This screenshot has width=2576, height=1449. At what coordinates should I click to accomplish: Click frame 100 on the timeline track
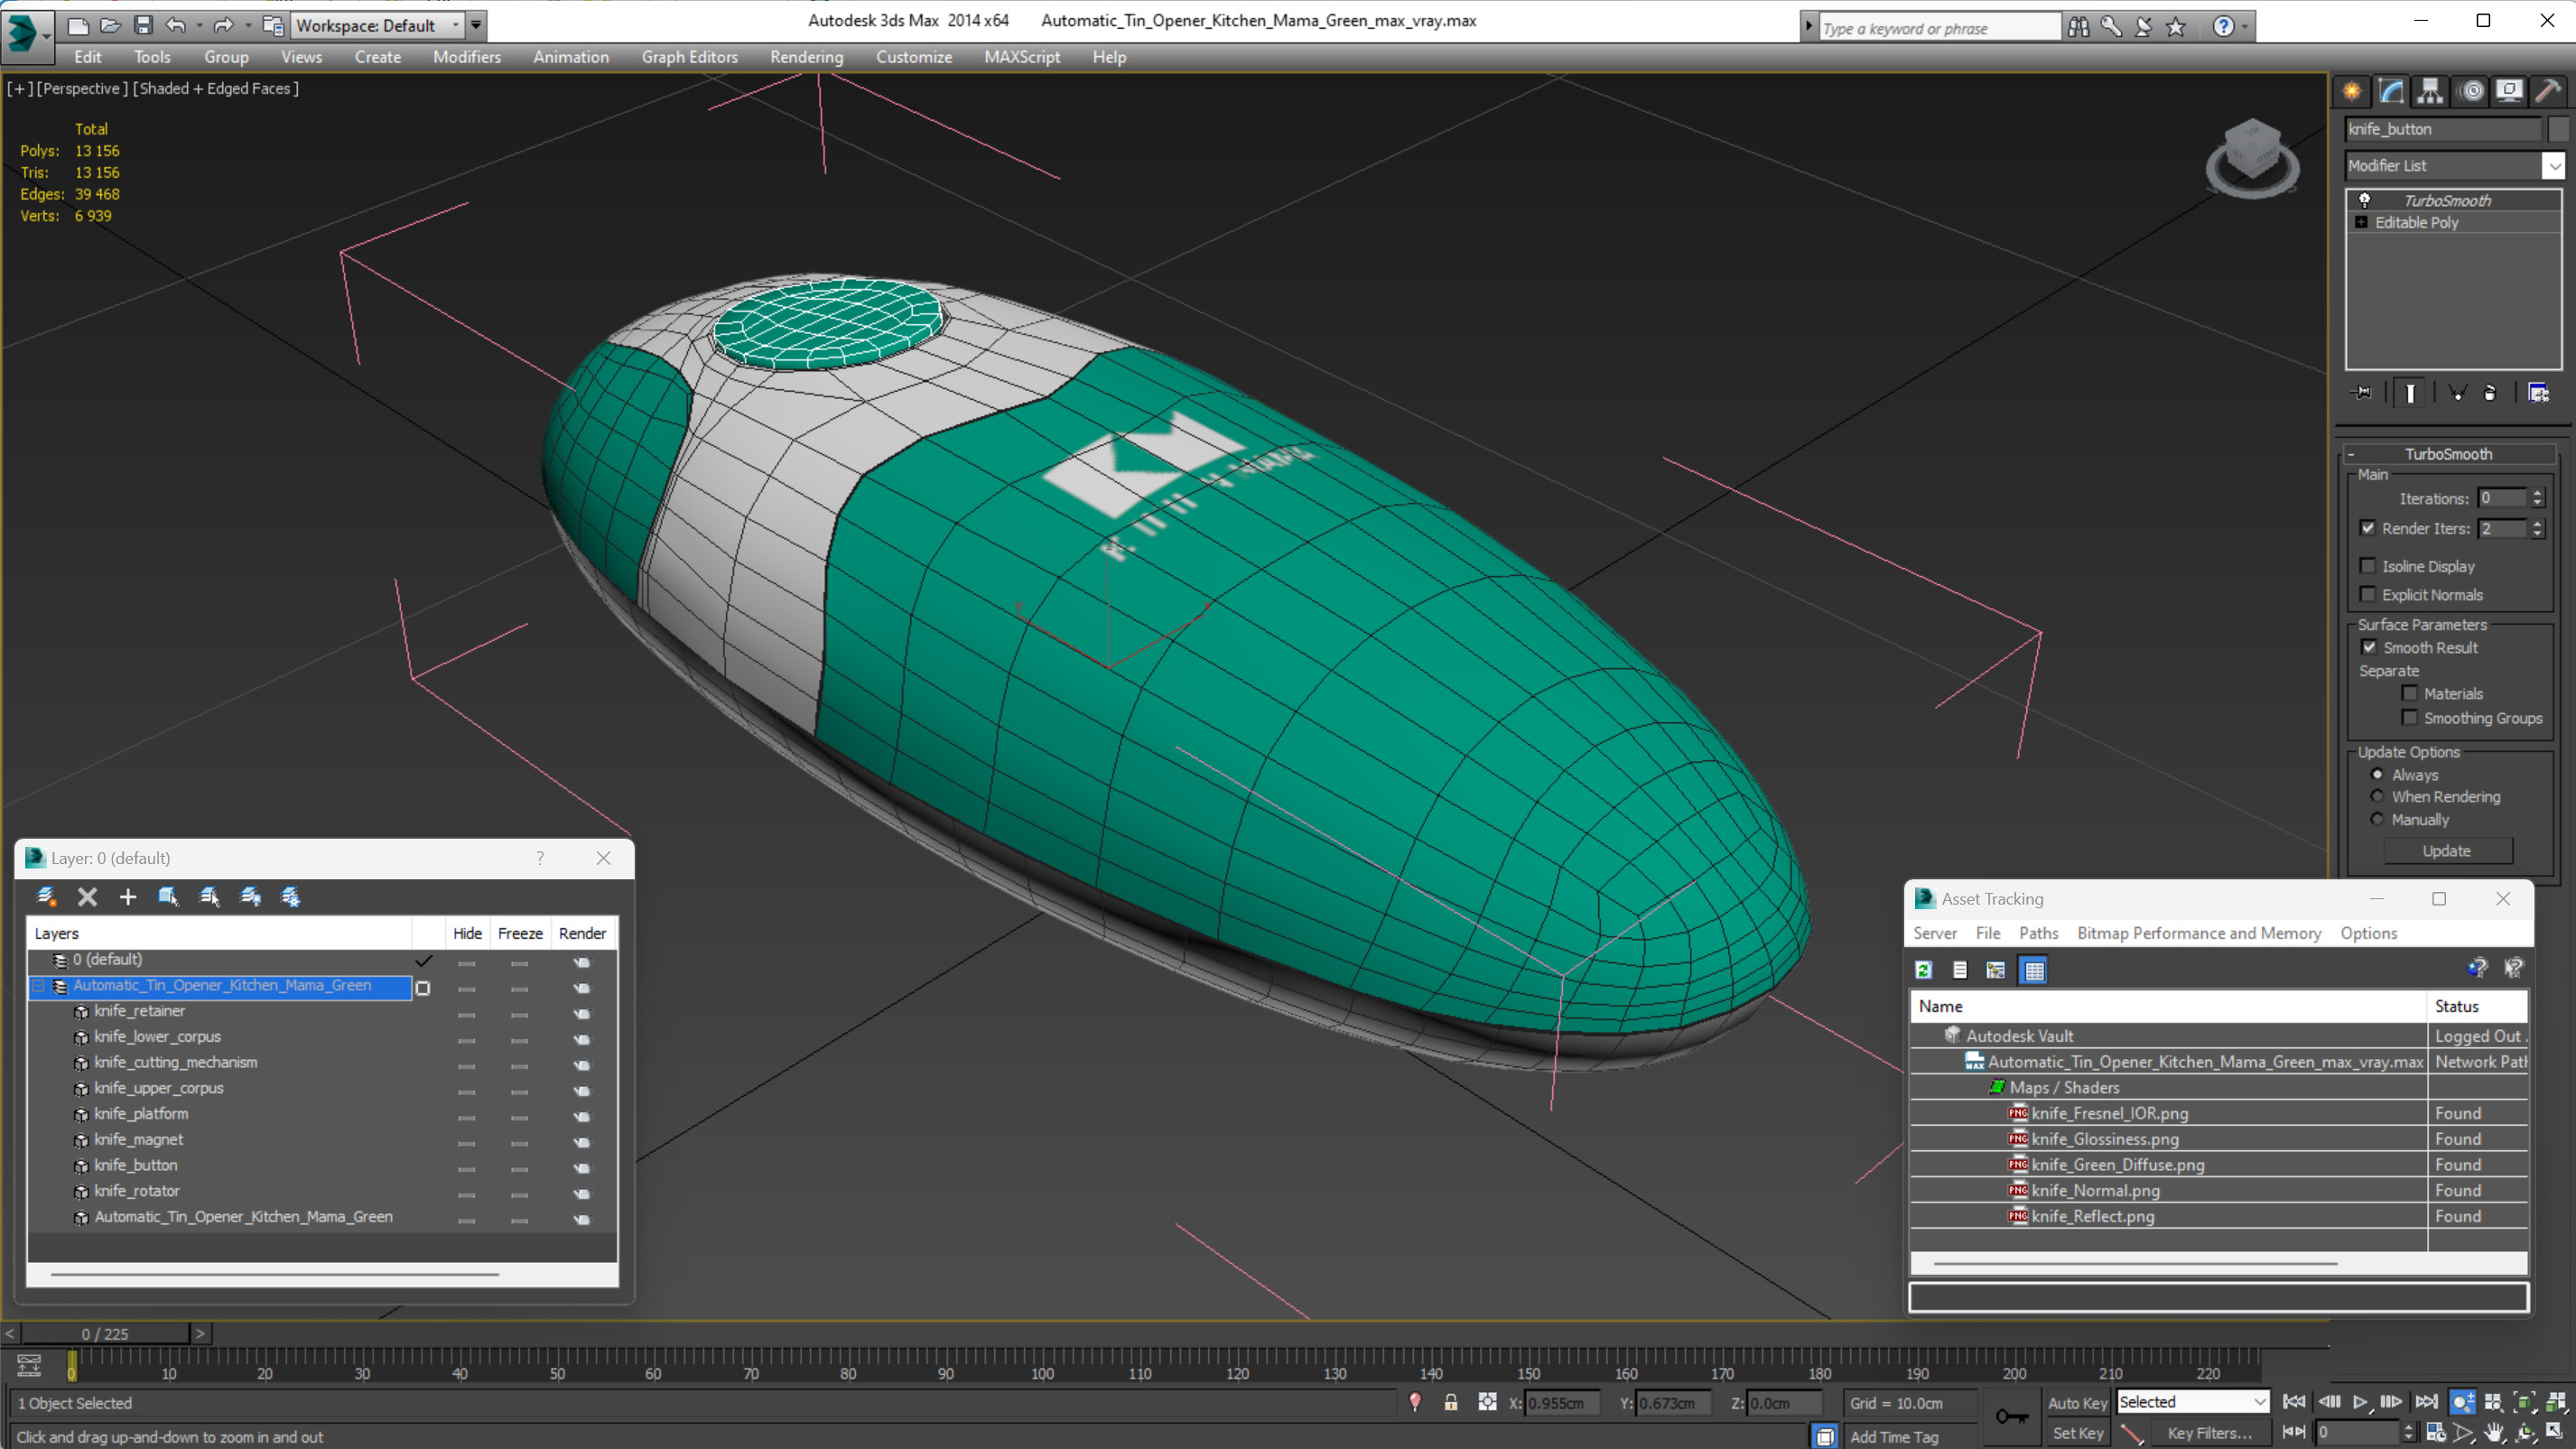[1042, 1359]
